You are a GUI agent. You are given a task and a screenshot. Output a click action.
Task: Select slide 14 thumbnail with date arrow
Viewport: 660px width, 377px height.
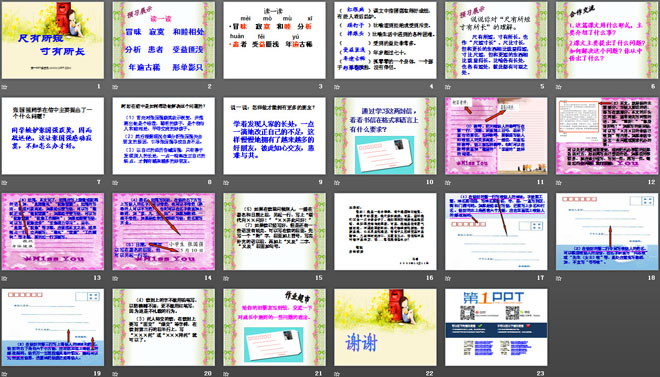coord(164,231)
